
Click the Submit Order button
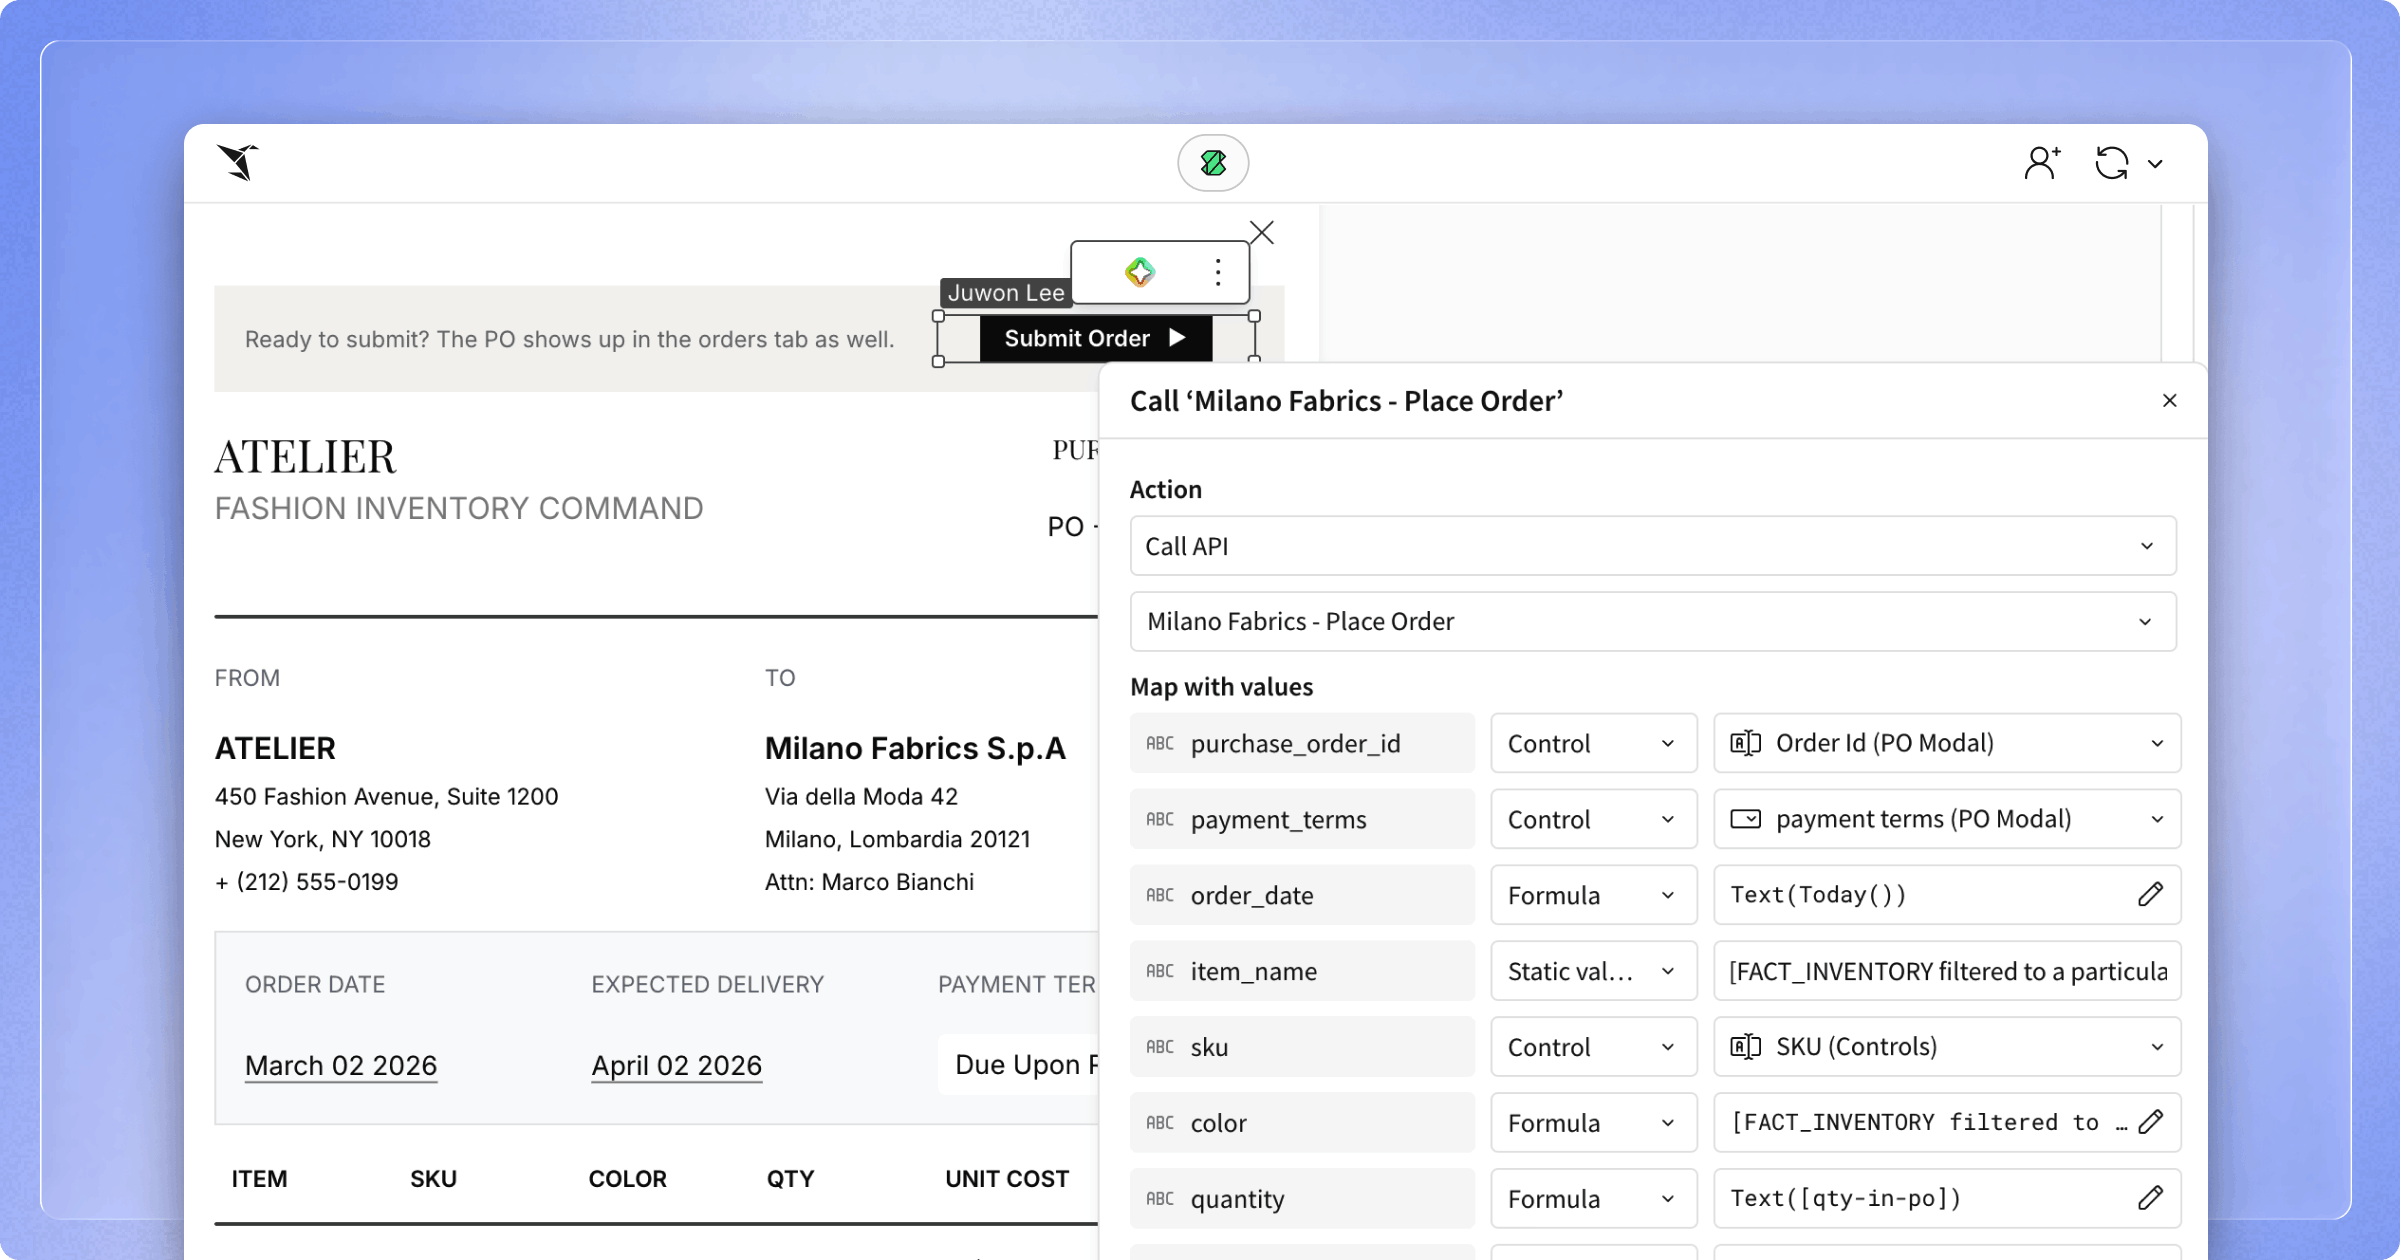(x=1094, y=338)
